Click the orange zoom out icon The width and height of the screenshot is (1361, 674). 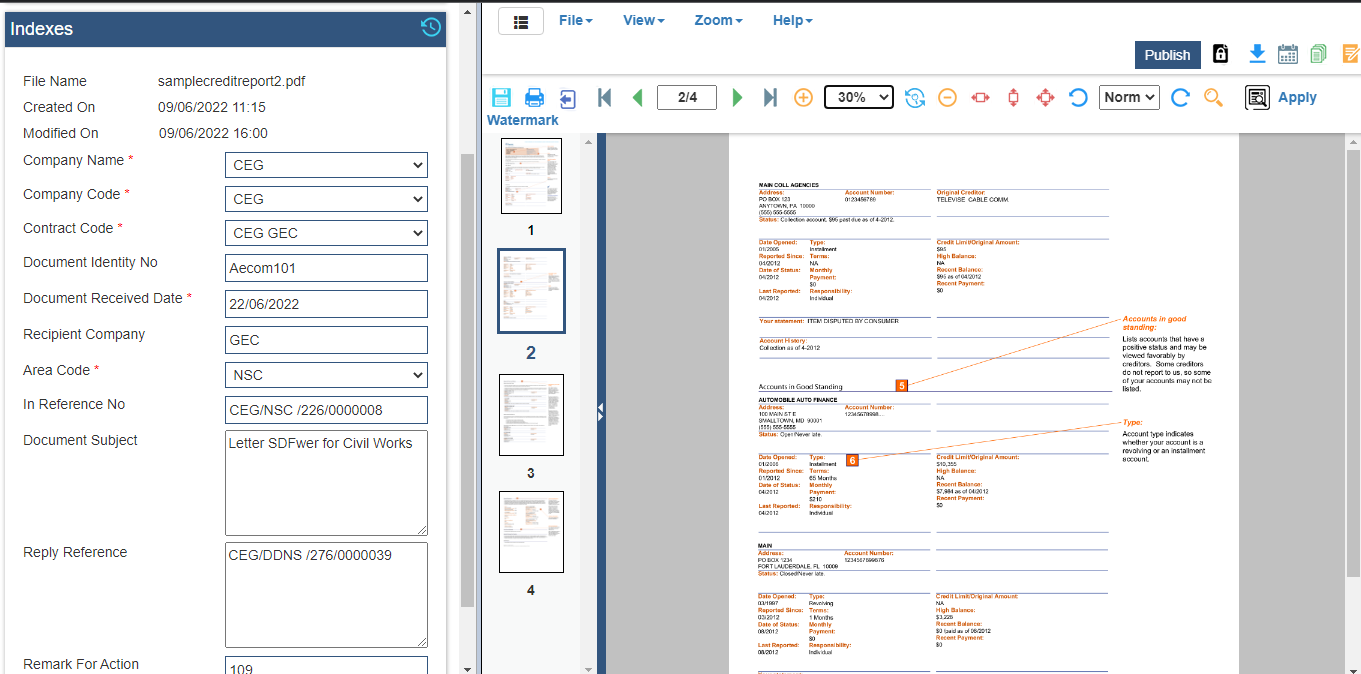click(947, 97)
